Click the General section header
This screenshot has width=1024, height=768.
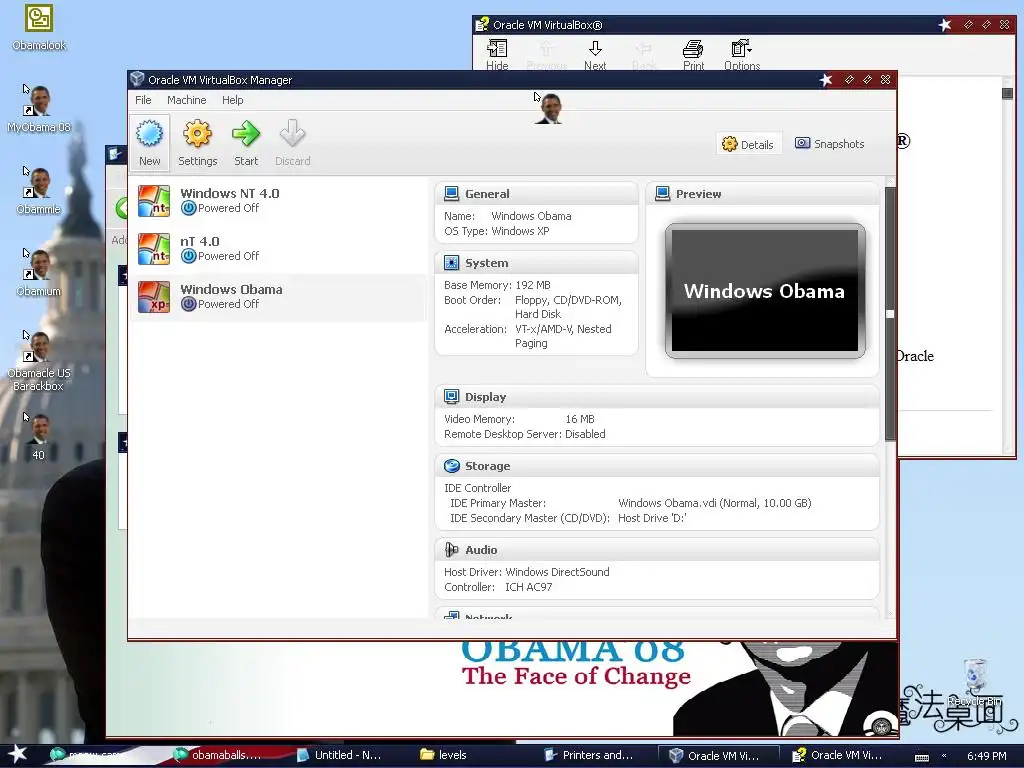(536, 194)
